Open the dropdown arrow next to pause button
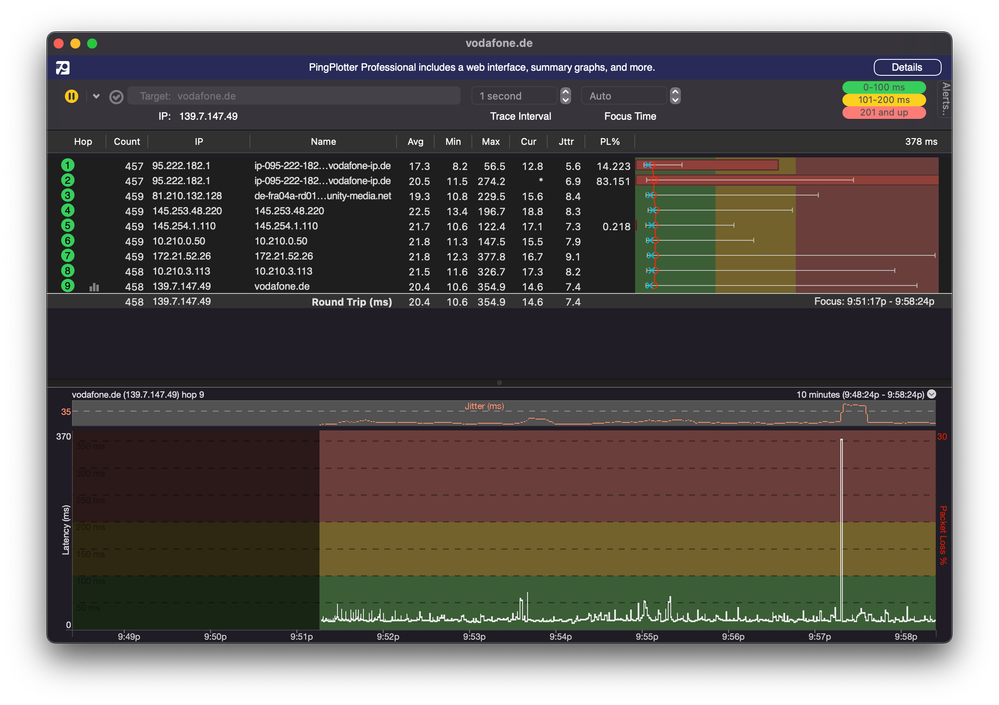 [x=96, y=97]
